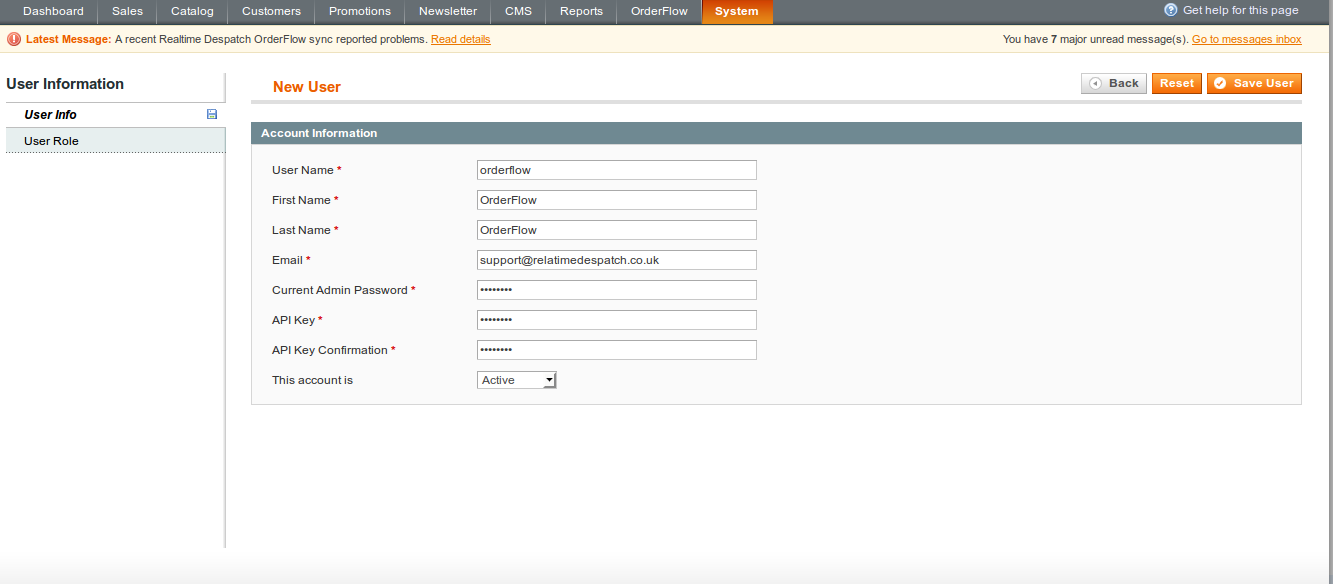
Task: Click the question mark help icon top right
Action: tap(1169, 10)
